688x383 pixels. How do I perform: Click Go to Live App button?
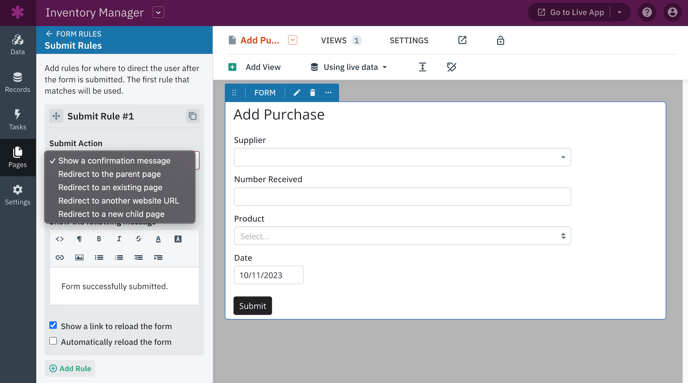(x=572, y=12)
